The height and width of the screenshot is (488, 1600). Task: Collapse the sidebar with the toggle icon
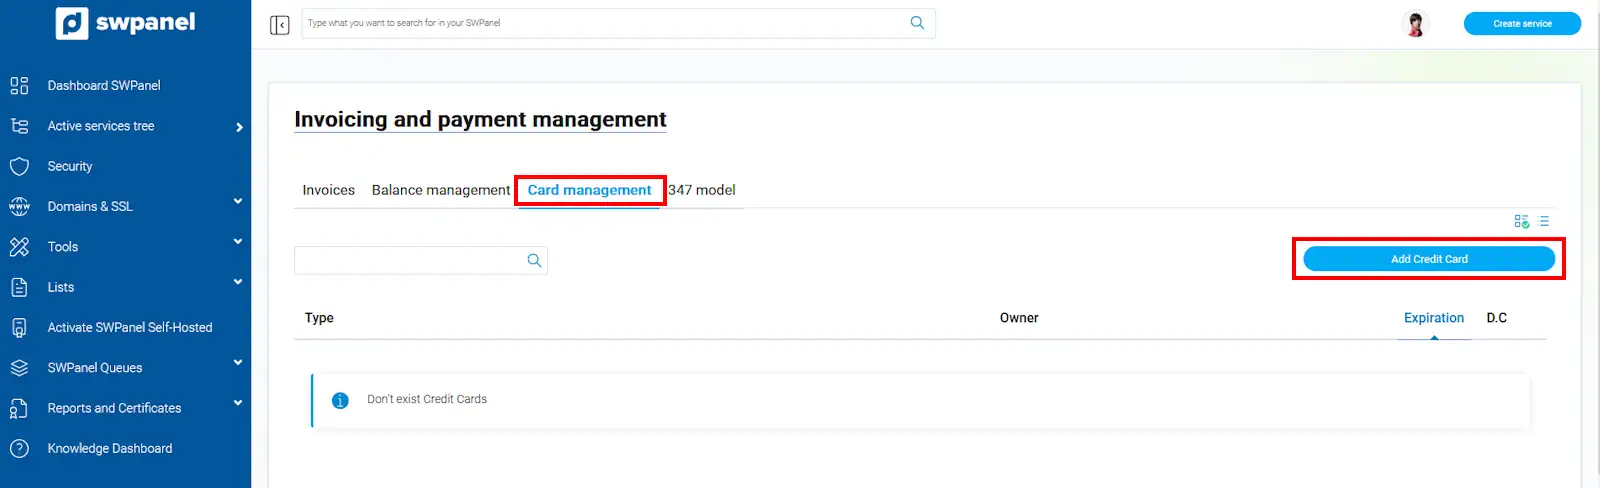[280, 24]
